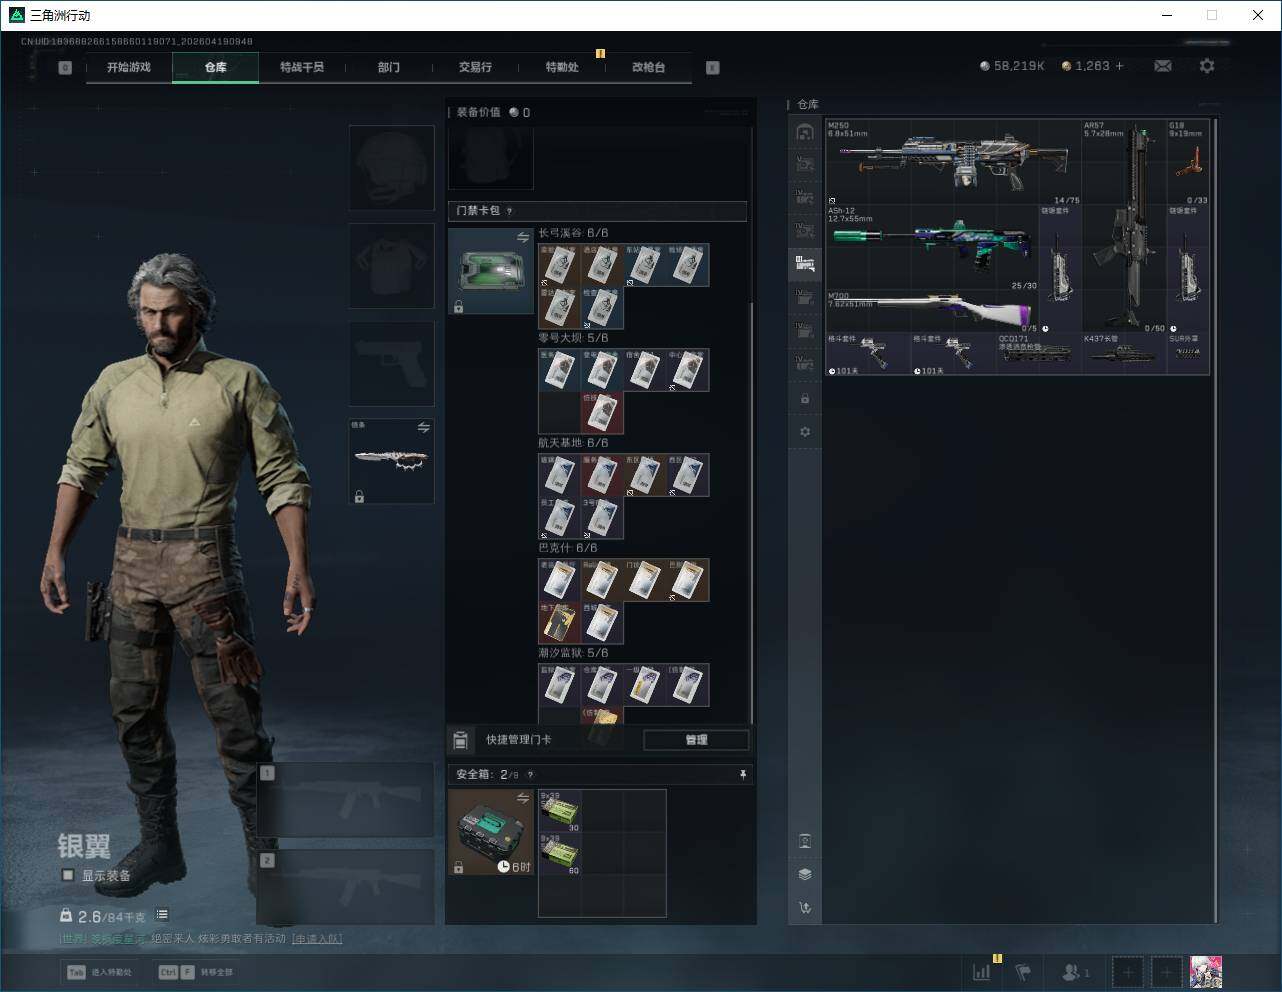The width and height of the screenshot is (1282, 992).
Task: Open the mail inbox envelope icon
Action: coord(1163,66)
